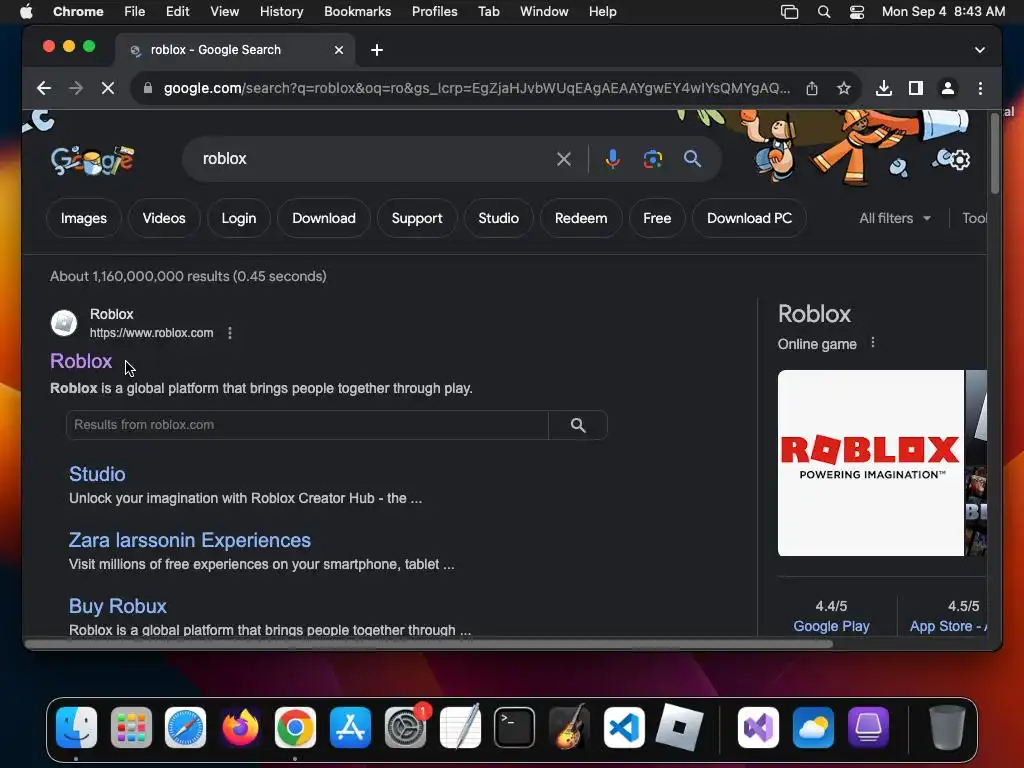Expand the All filters dropdown
This screenshot has height=768, width=1024.
[x=895, y=218]
